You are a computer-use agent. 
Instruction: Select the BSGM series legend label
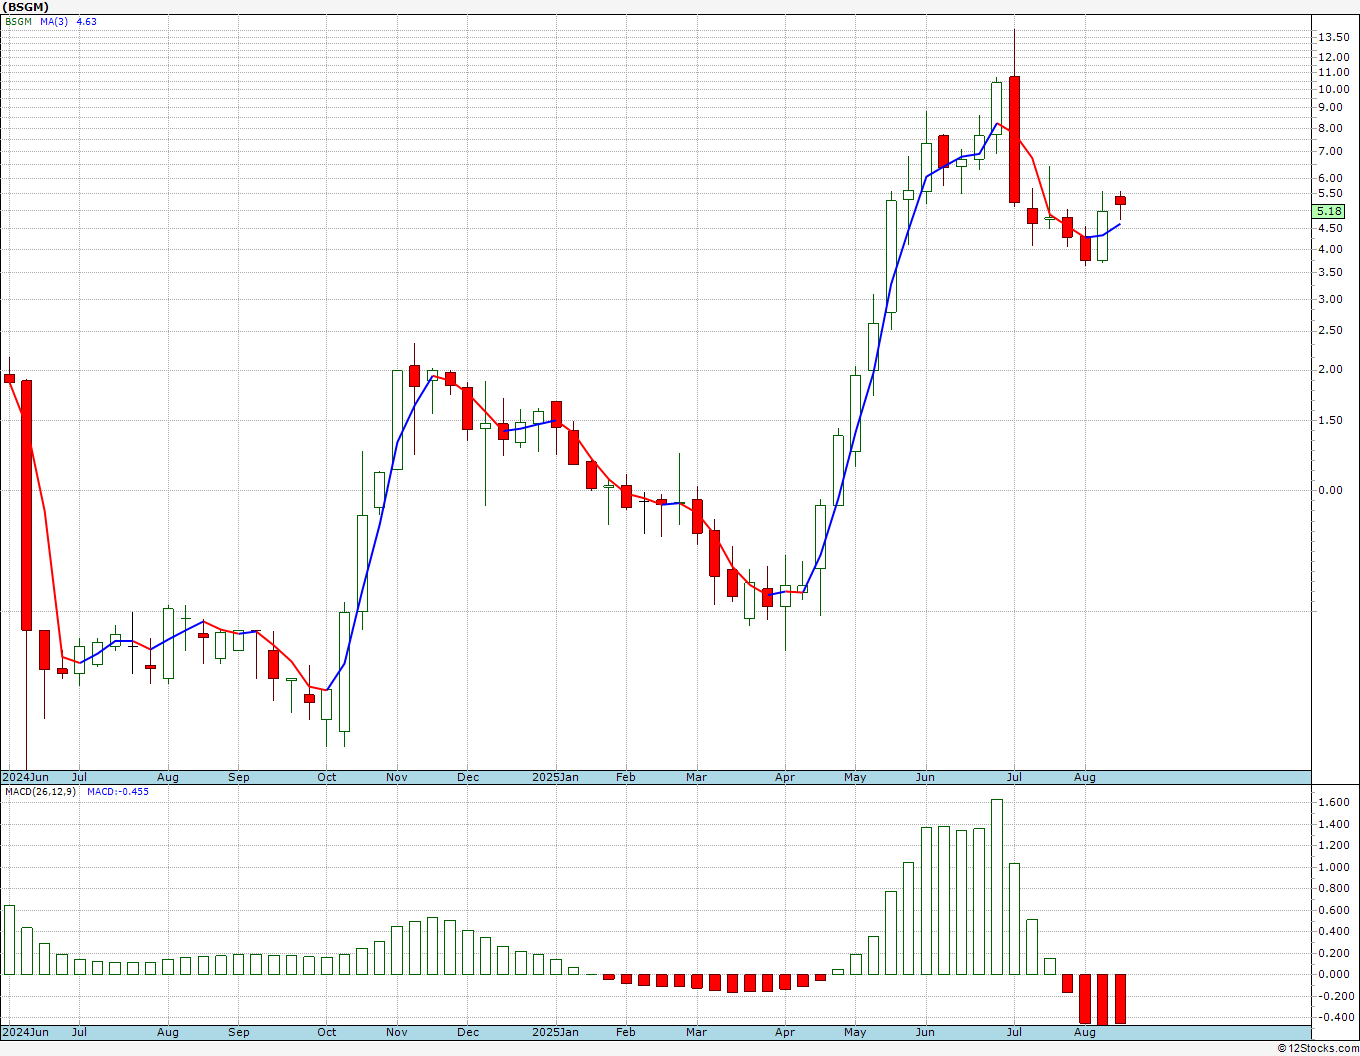pyautogui.click(x=18, y=22)
